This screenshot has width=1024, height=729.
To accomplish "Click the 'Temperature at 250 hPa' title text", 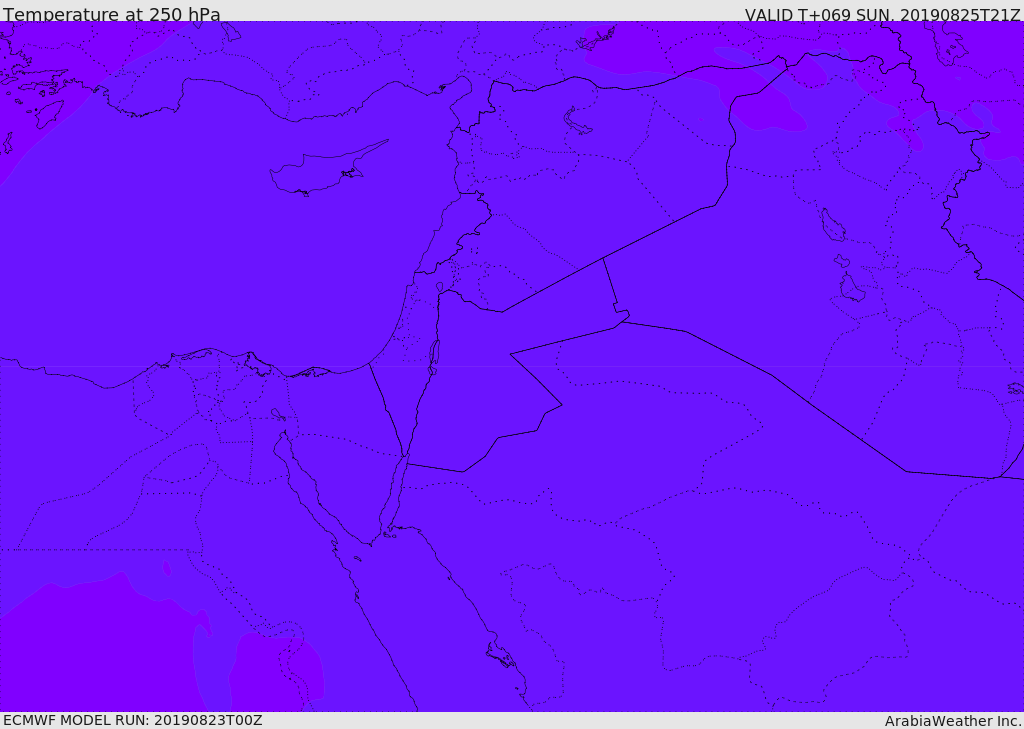I will [112, 14].
